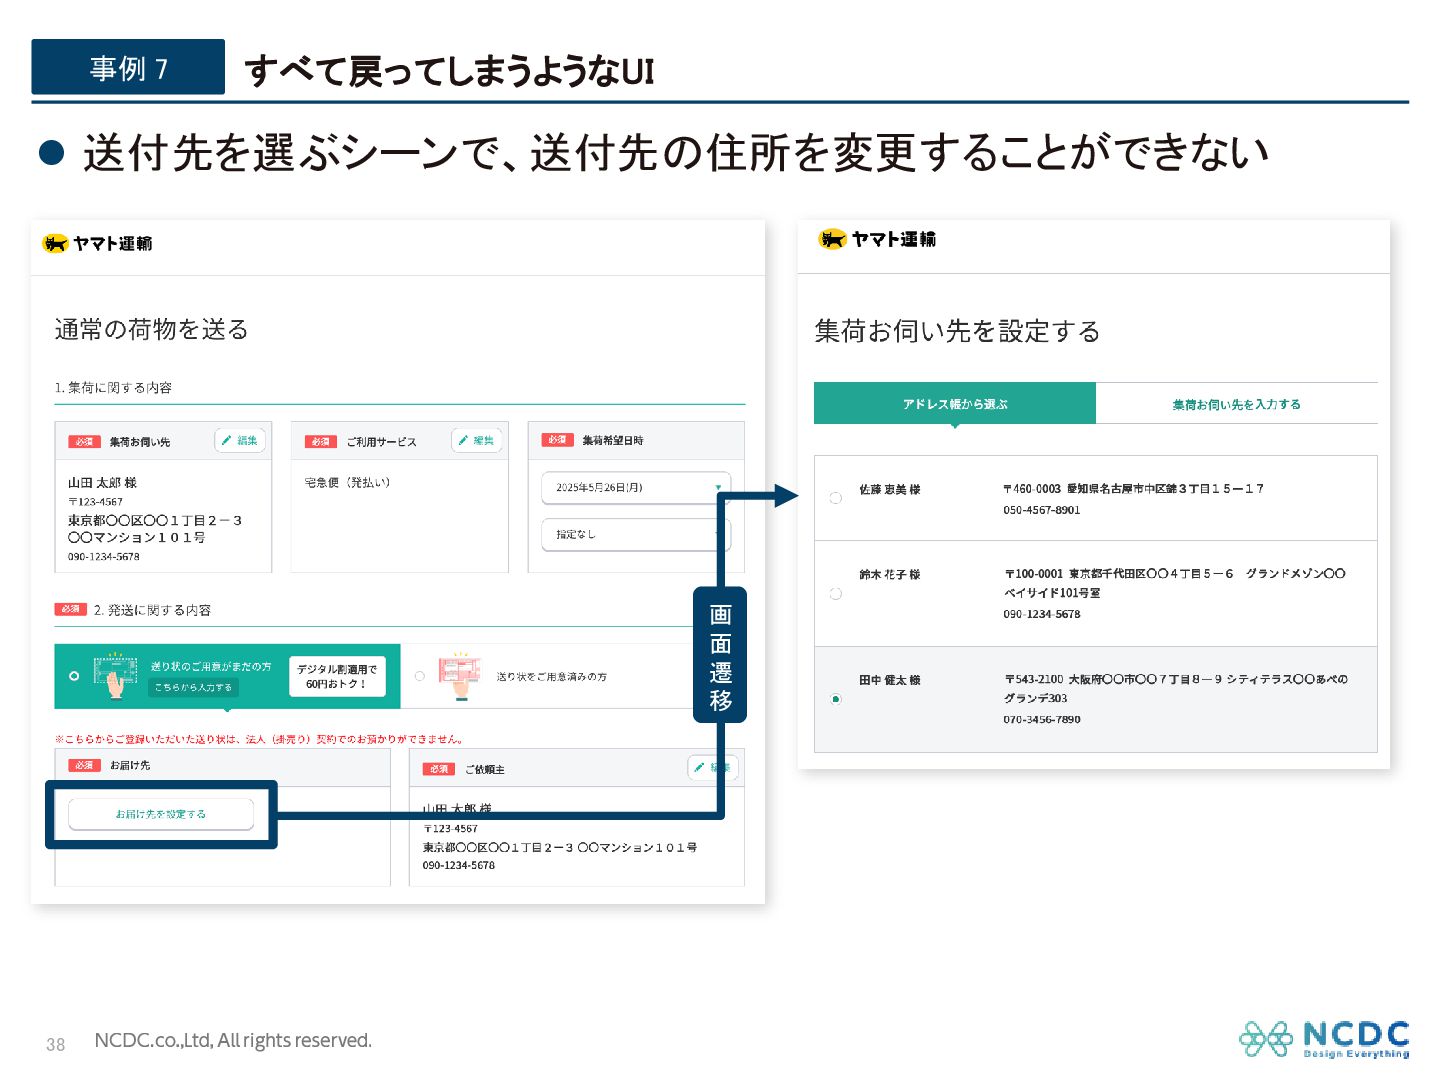This screenshot has width=1440, height=1080.
Task: Click the hand-and-waybill illustration in the green option
Action: [x=115, y=675]
